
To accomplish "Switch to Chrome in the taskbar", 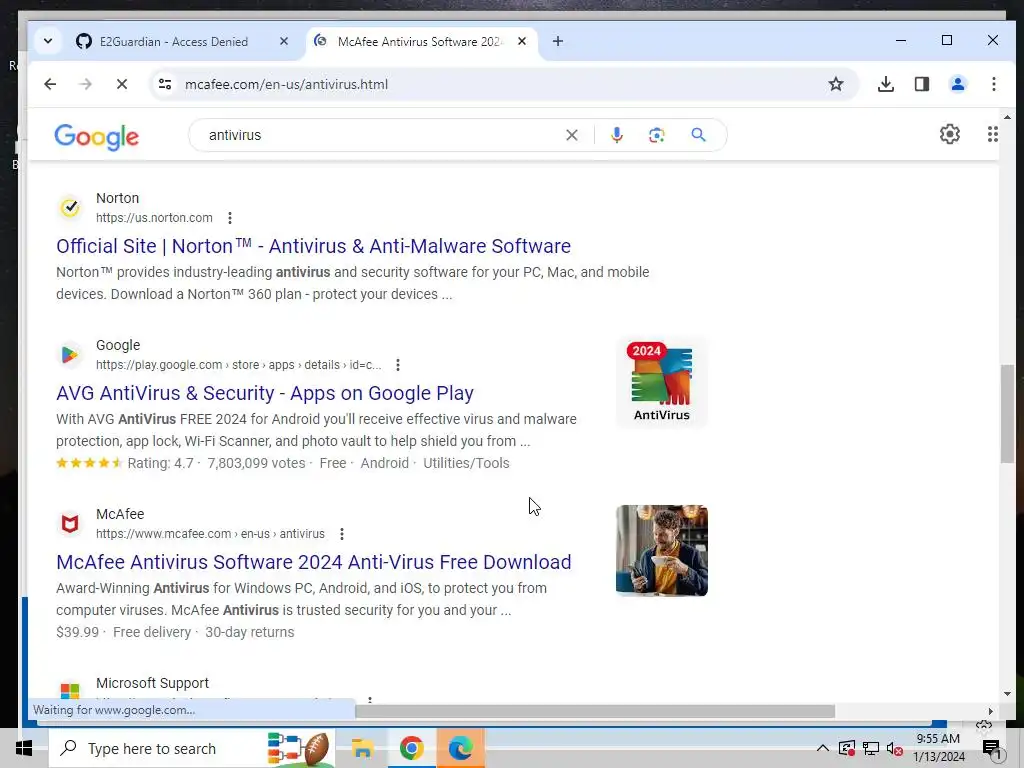I will (x=411, y=748).
